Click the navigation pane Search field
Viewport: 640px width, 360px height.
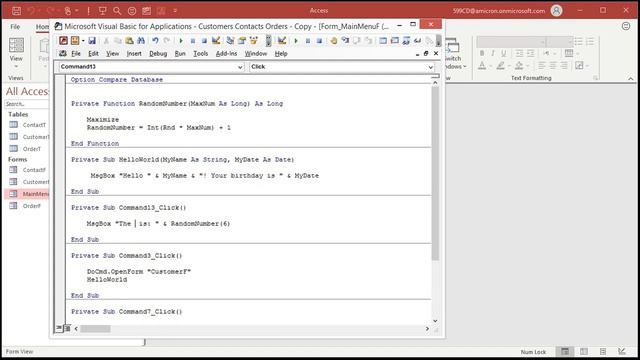26,104
